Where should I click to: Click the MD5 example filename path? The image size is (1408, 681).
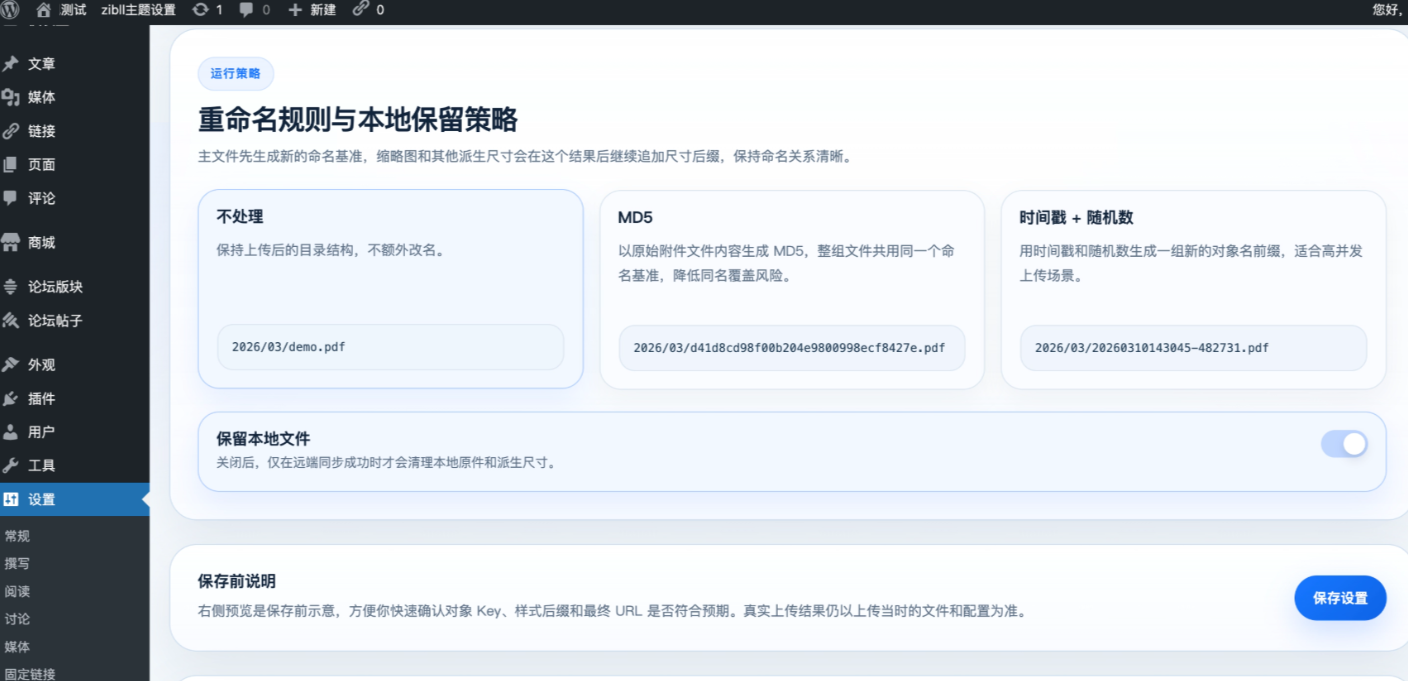tap(789, 348)
